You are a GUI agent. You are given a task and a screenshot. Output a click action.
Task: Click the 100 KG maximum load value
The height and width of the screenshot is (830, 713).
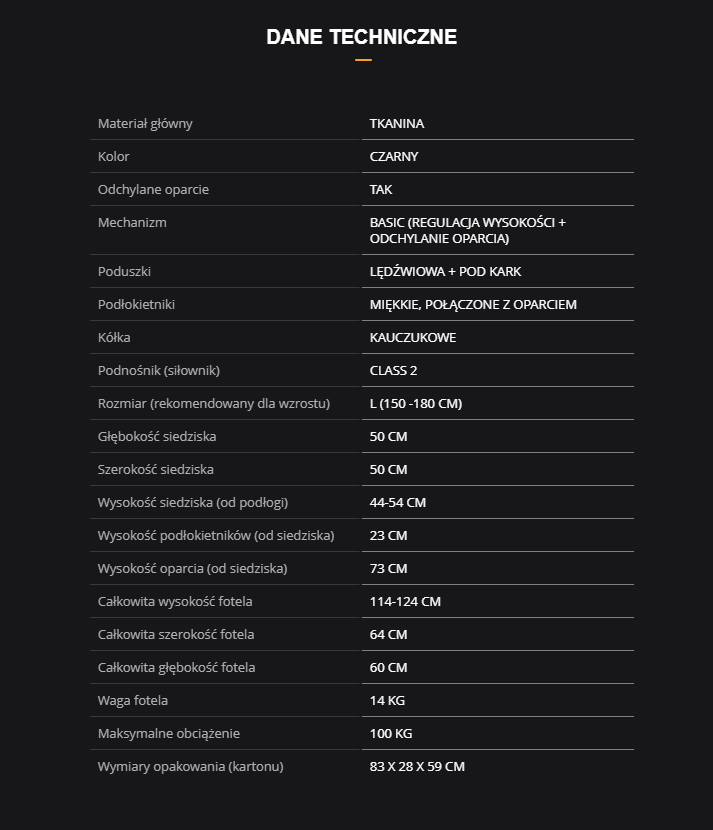(391, 734)
